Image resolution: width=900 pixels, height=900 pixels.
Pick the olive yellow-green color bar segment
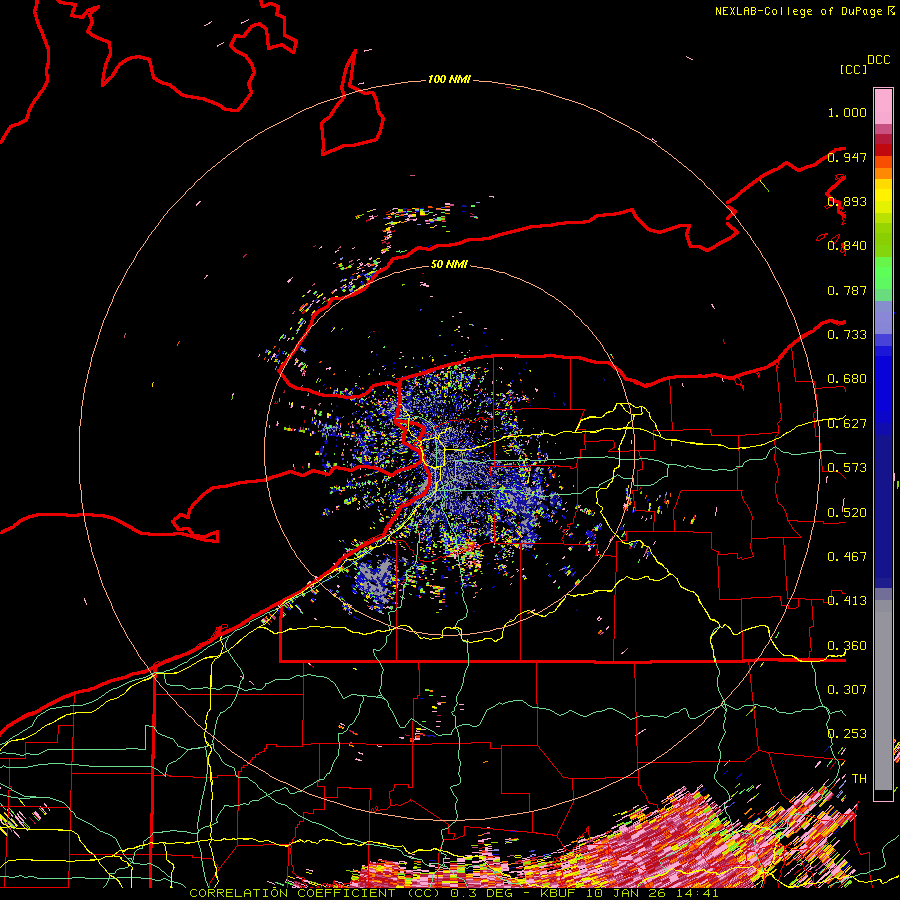(883, 239)
